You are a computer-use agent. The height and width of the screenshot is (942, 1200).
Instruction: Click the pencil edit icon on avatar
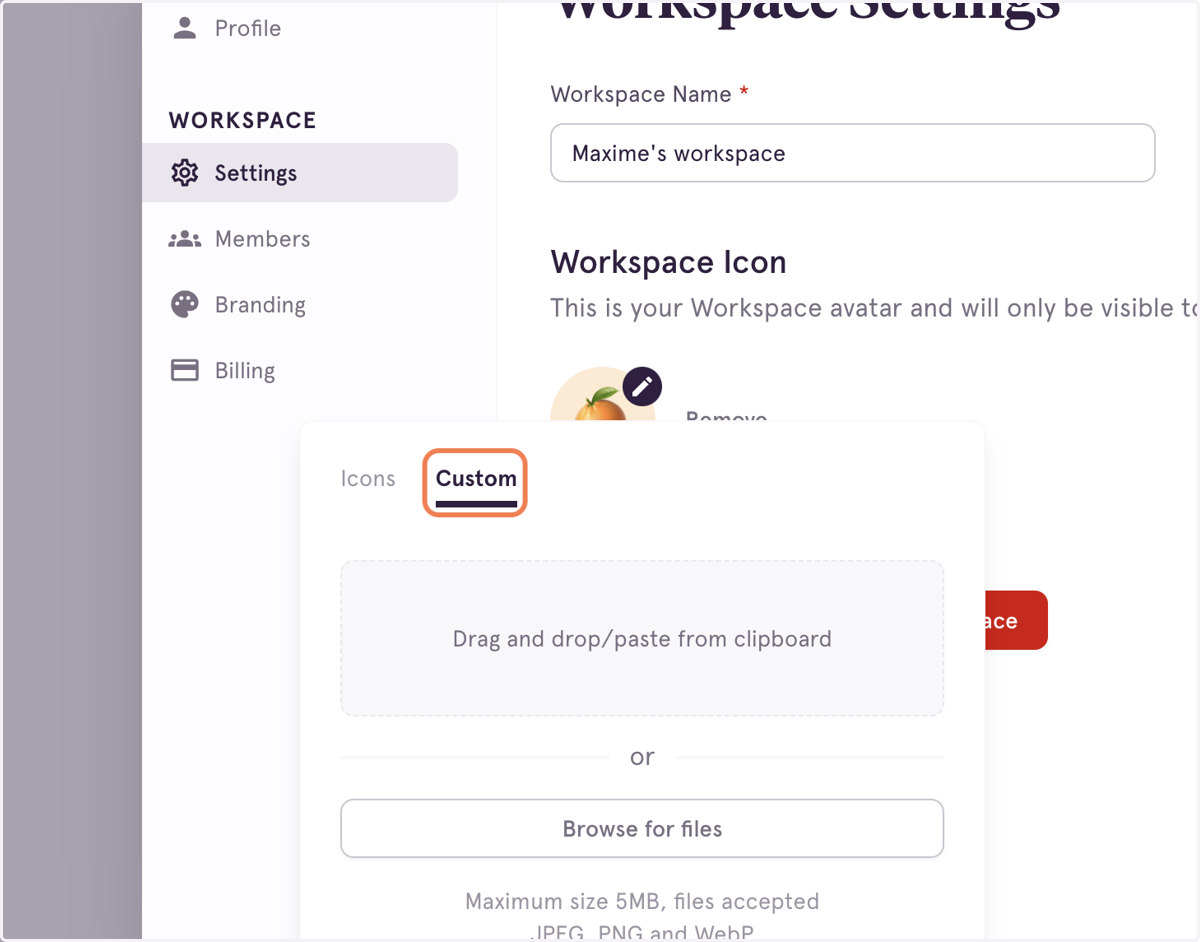coord(642,385)
